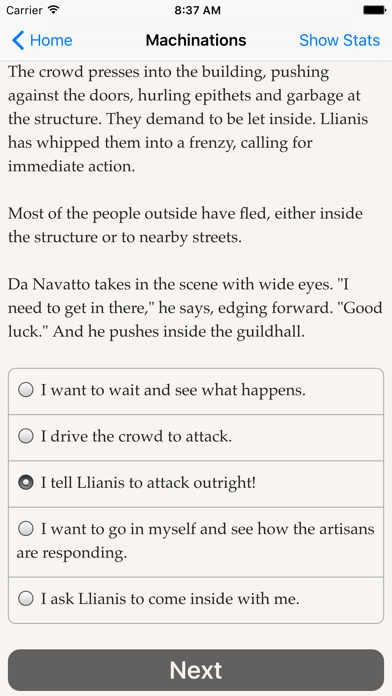392x696 pixels.
Task: Tap the 8:37 AM clock in status bar
Action: coord(197,10)
